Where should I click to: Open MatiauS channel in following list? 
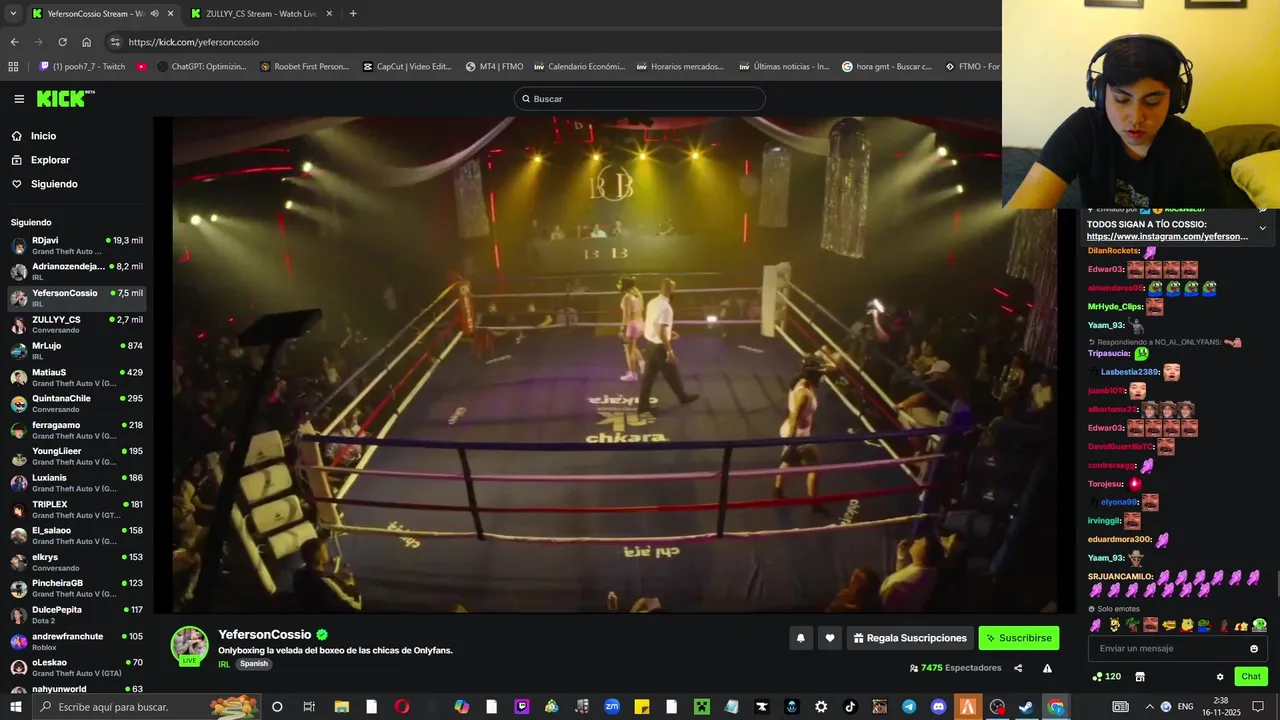76,377
